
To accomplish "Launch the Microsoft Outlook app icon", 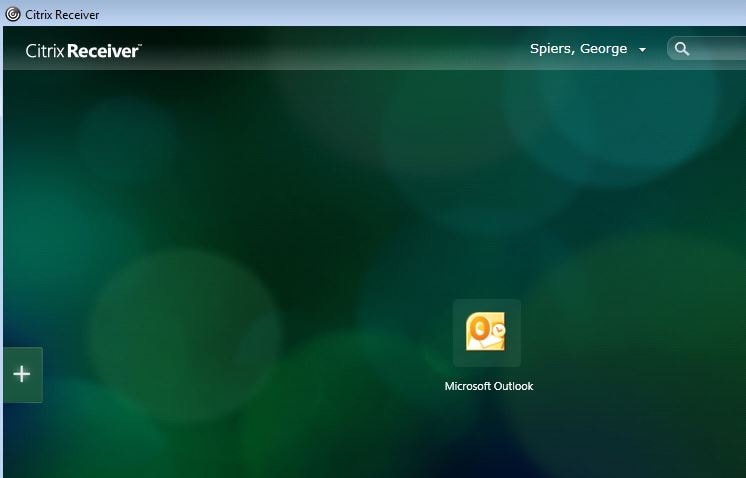I will pyautogui.click(x=487, y=332).
